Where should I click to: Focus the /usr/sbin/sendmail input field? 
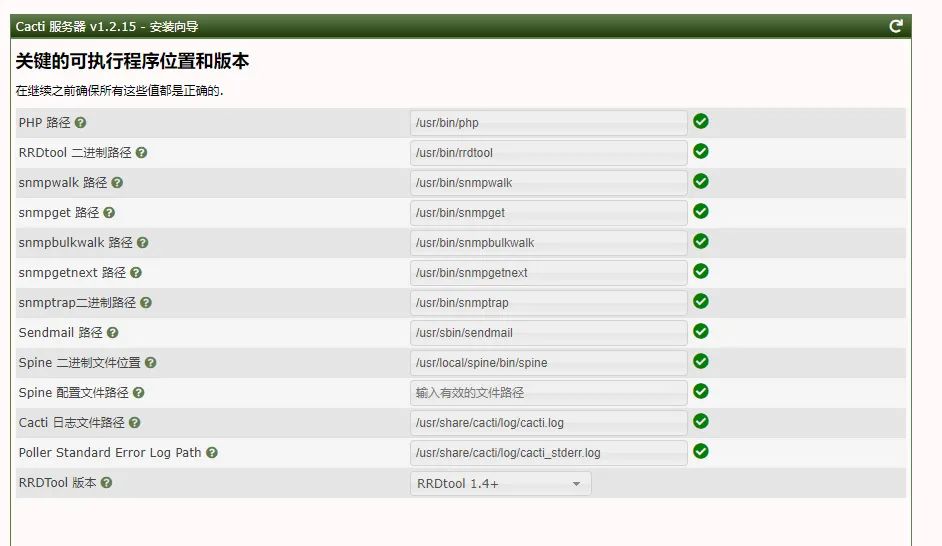tap(548, 333)
